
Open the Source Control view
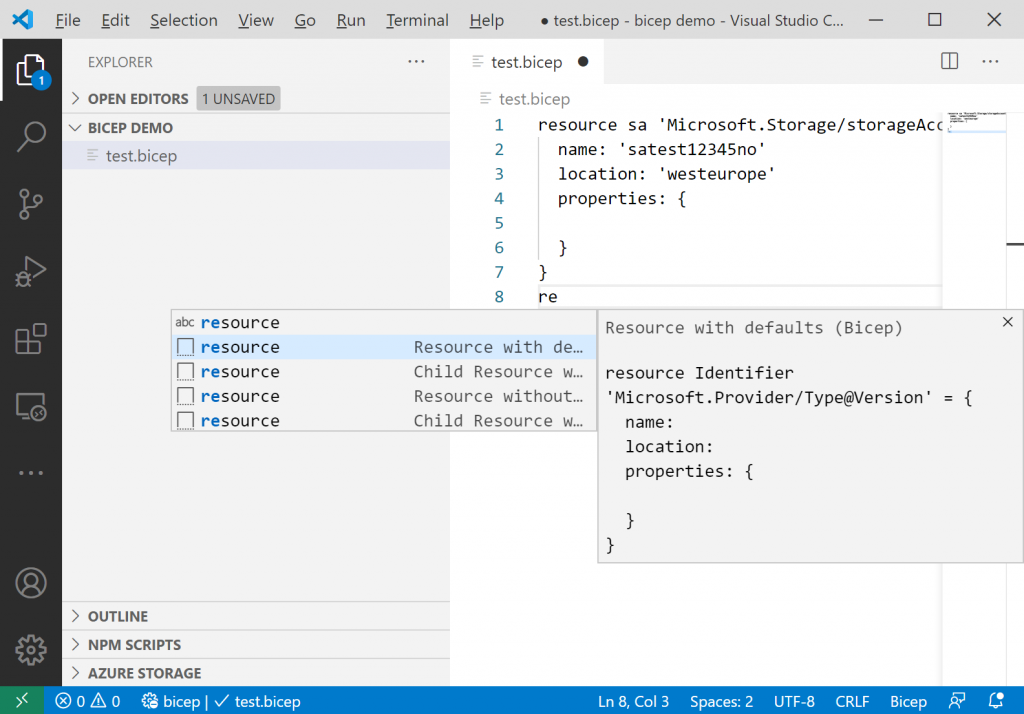tap(31, 203)
